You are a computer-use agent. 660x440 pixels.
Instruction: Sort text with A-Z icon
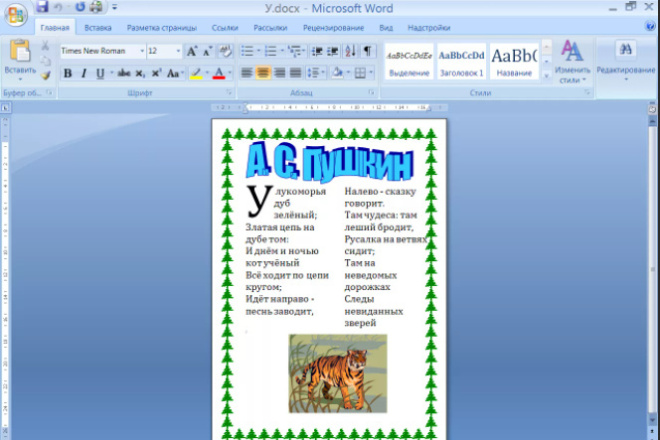pyautogui.click(x=350, y=51)
